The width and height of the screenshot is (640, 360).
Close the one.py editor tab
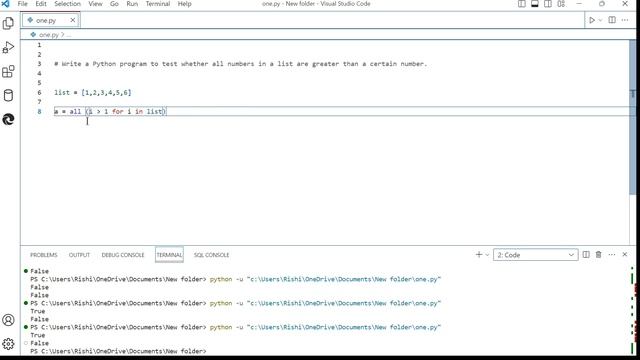tap(73, 20)
